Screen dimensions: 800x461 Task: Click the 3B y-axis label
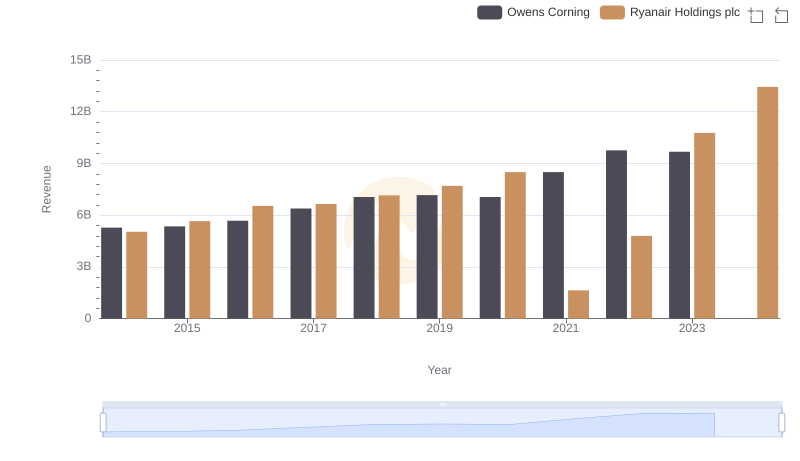[84, 266]
